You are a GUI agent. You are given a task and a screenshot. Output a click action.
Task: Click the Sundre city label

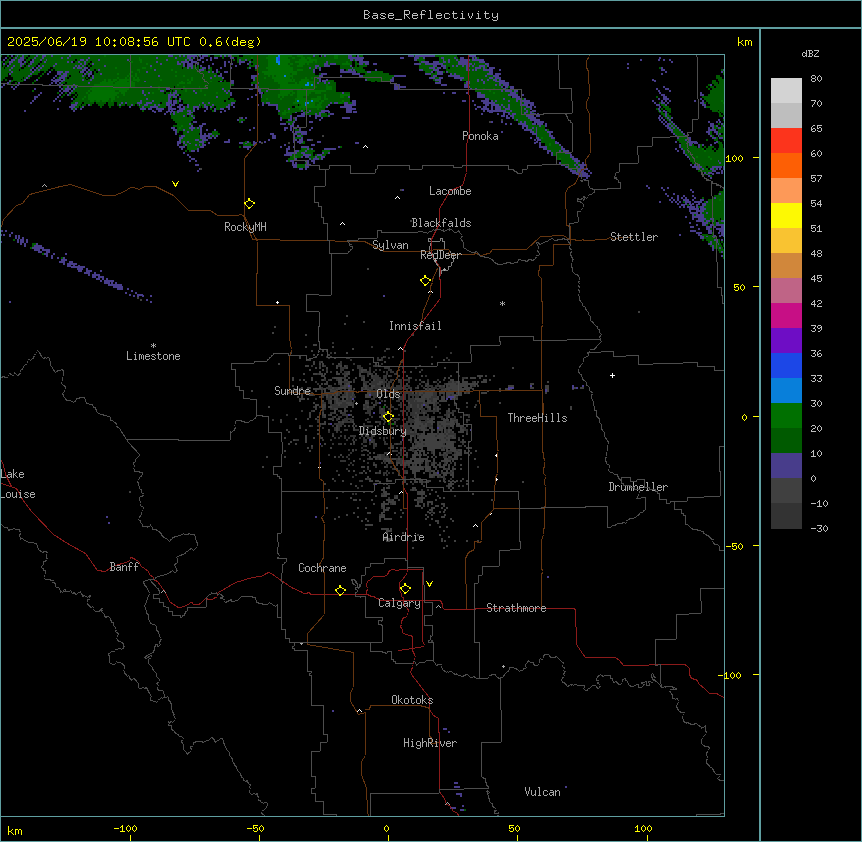pyautogui.click(x=292, y=391)
